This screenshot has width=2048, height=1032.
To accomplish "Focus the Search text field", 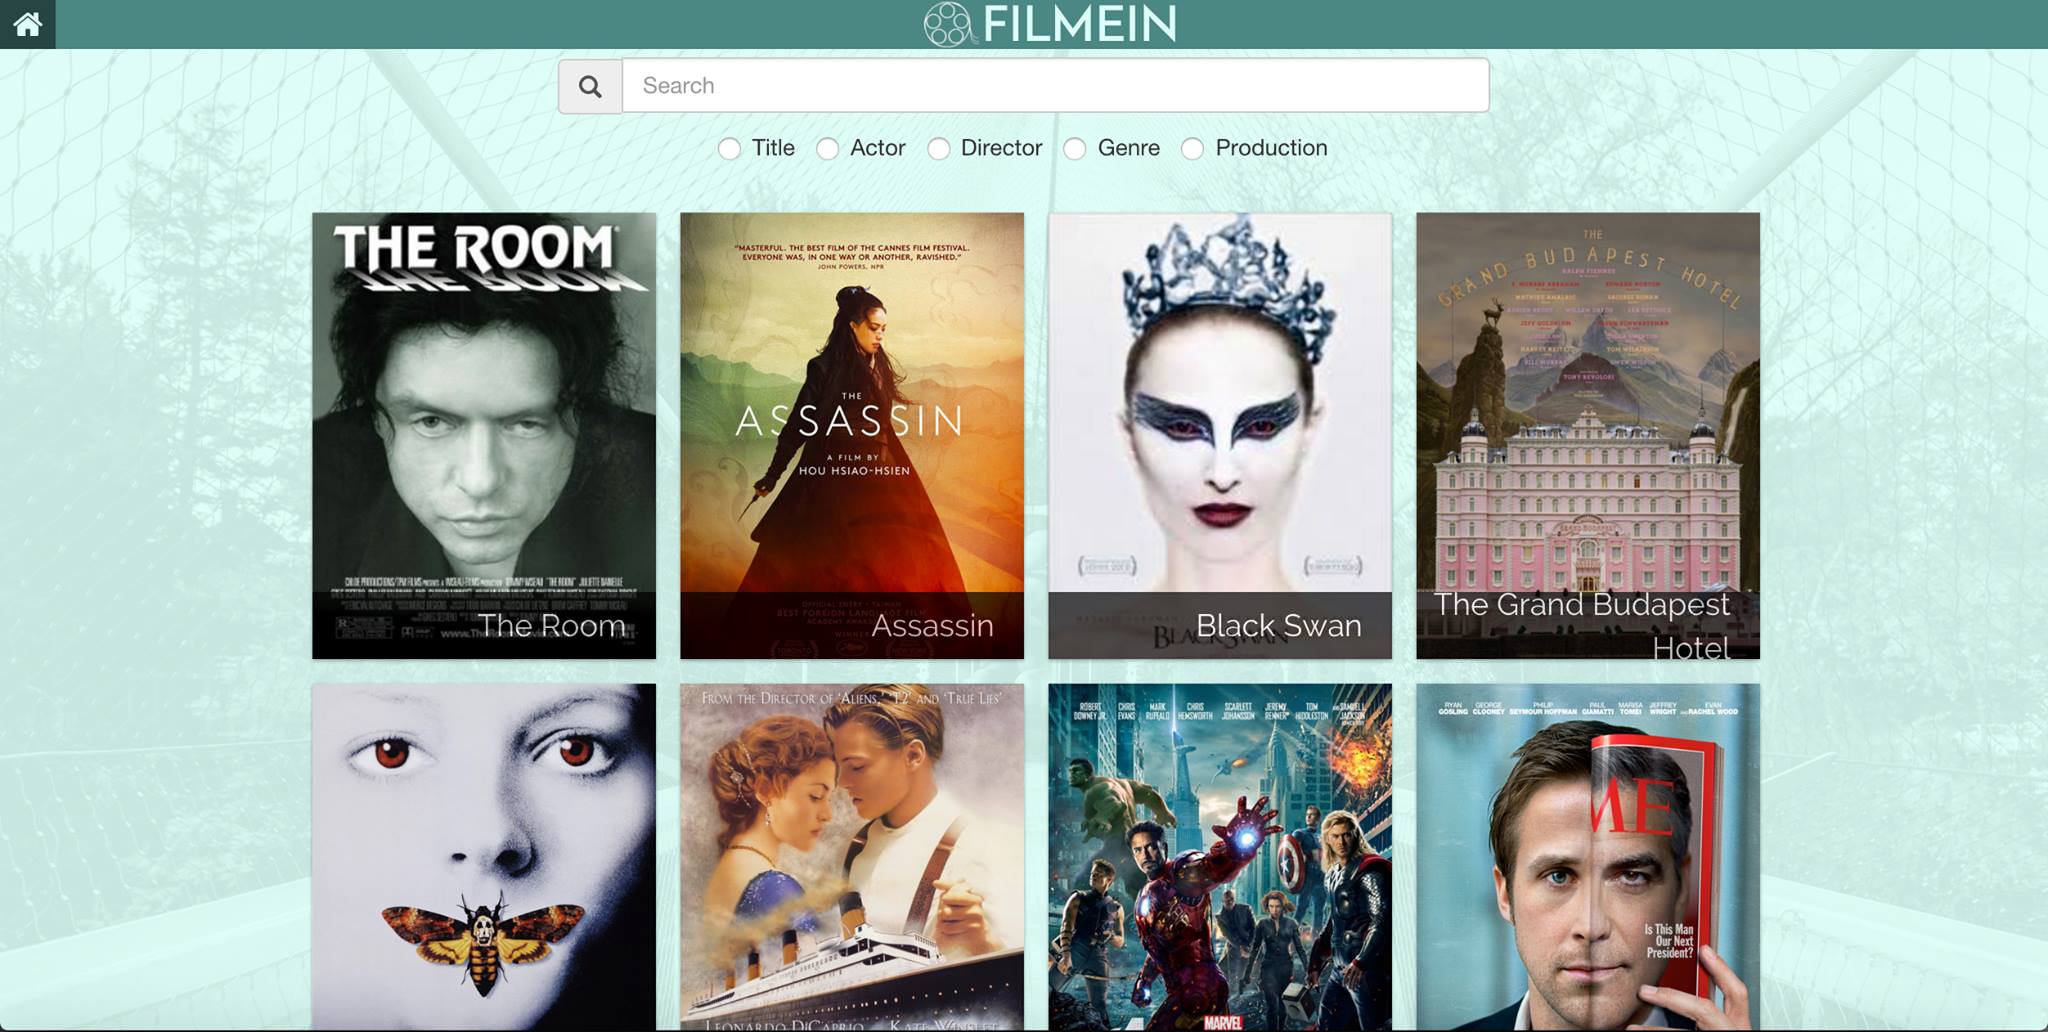I will tap(1055, 86).
